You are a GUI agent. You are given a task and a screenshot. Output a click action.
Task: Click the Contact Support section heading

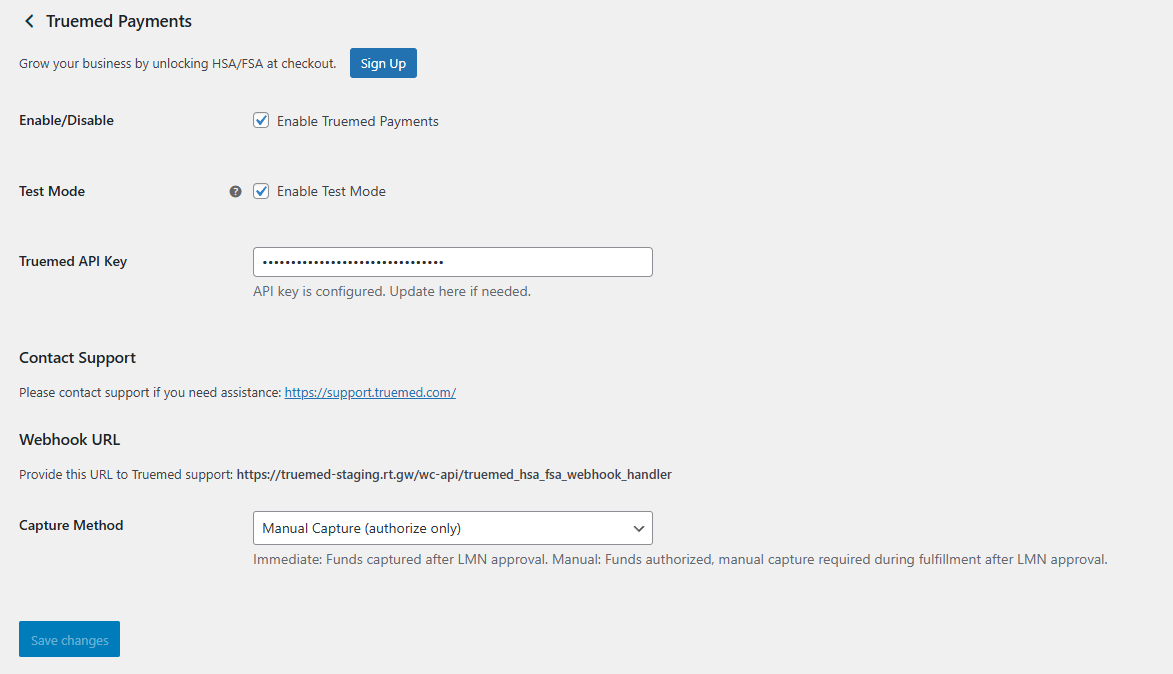click(77, 357)
